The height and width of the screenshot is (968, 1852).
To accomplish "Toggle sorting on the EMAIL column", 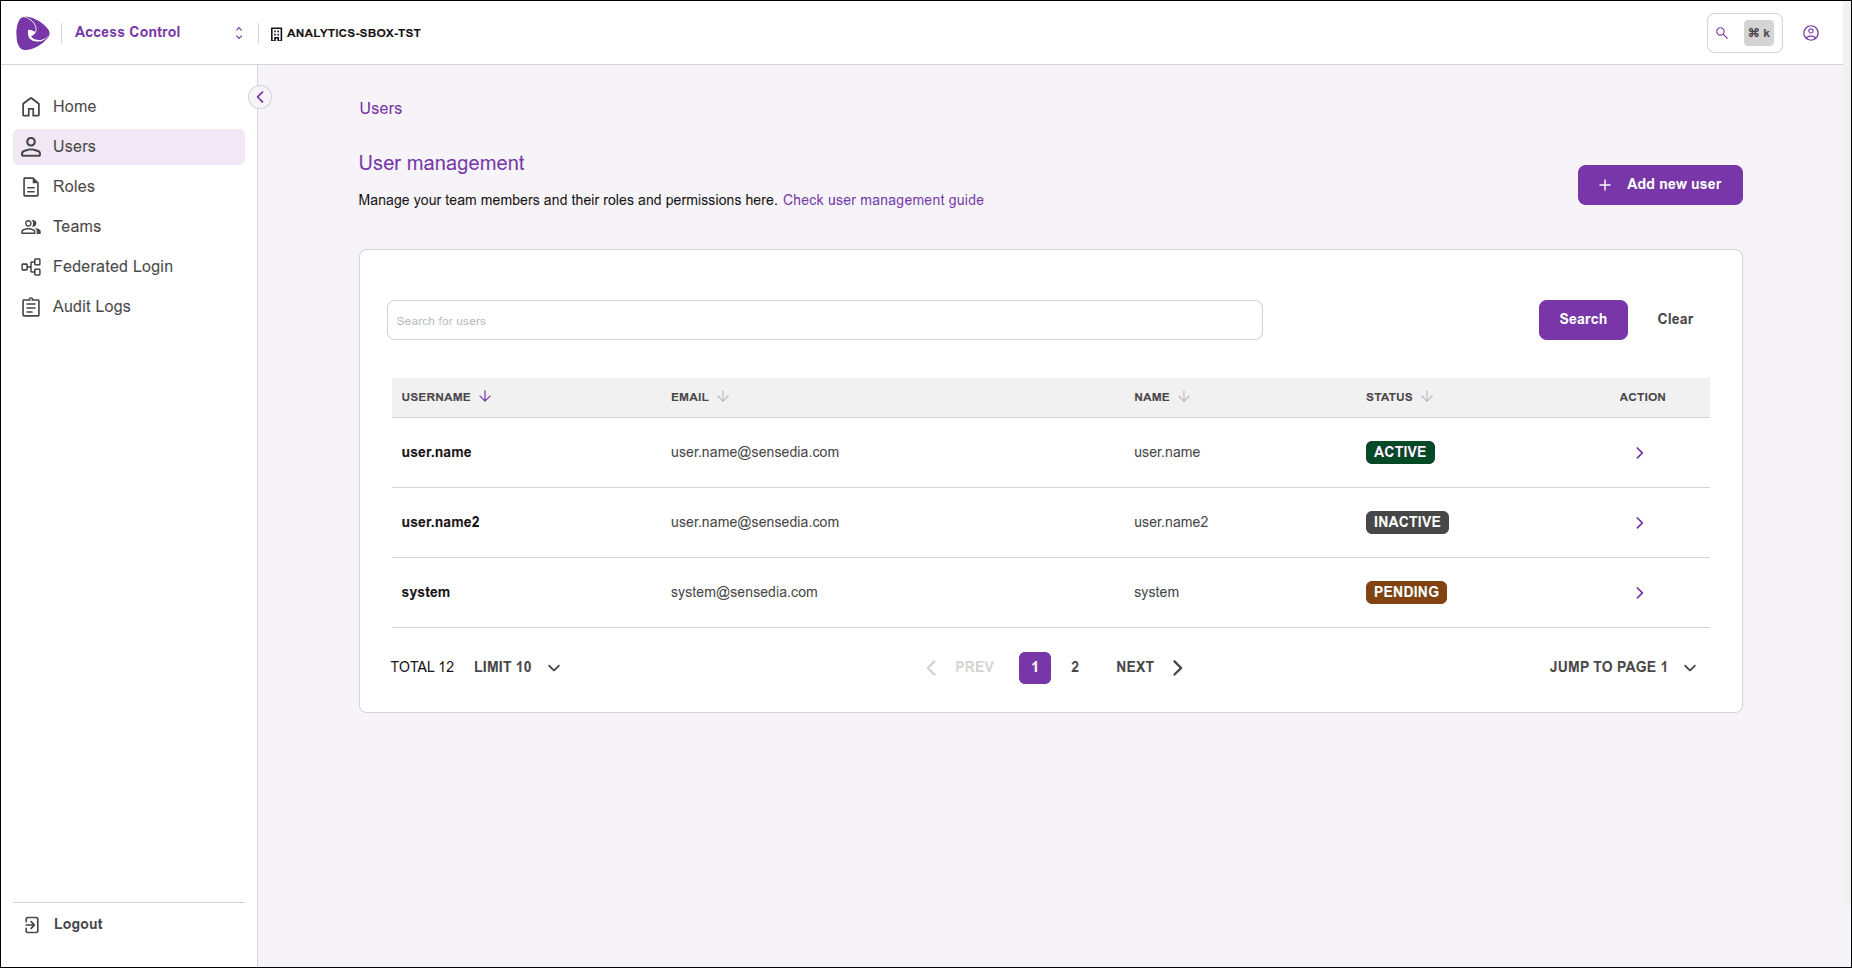I will click(x=724, y=396).
